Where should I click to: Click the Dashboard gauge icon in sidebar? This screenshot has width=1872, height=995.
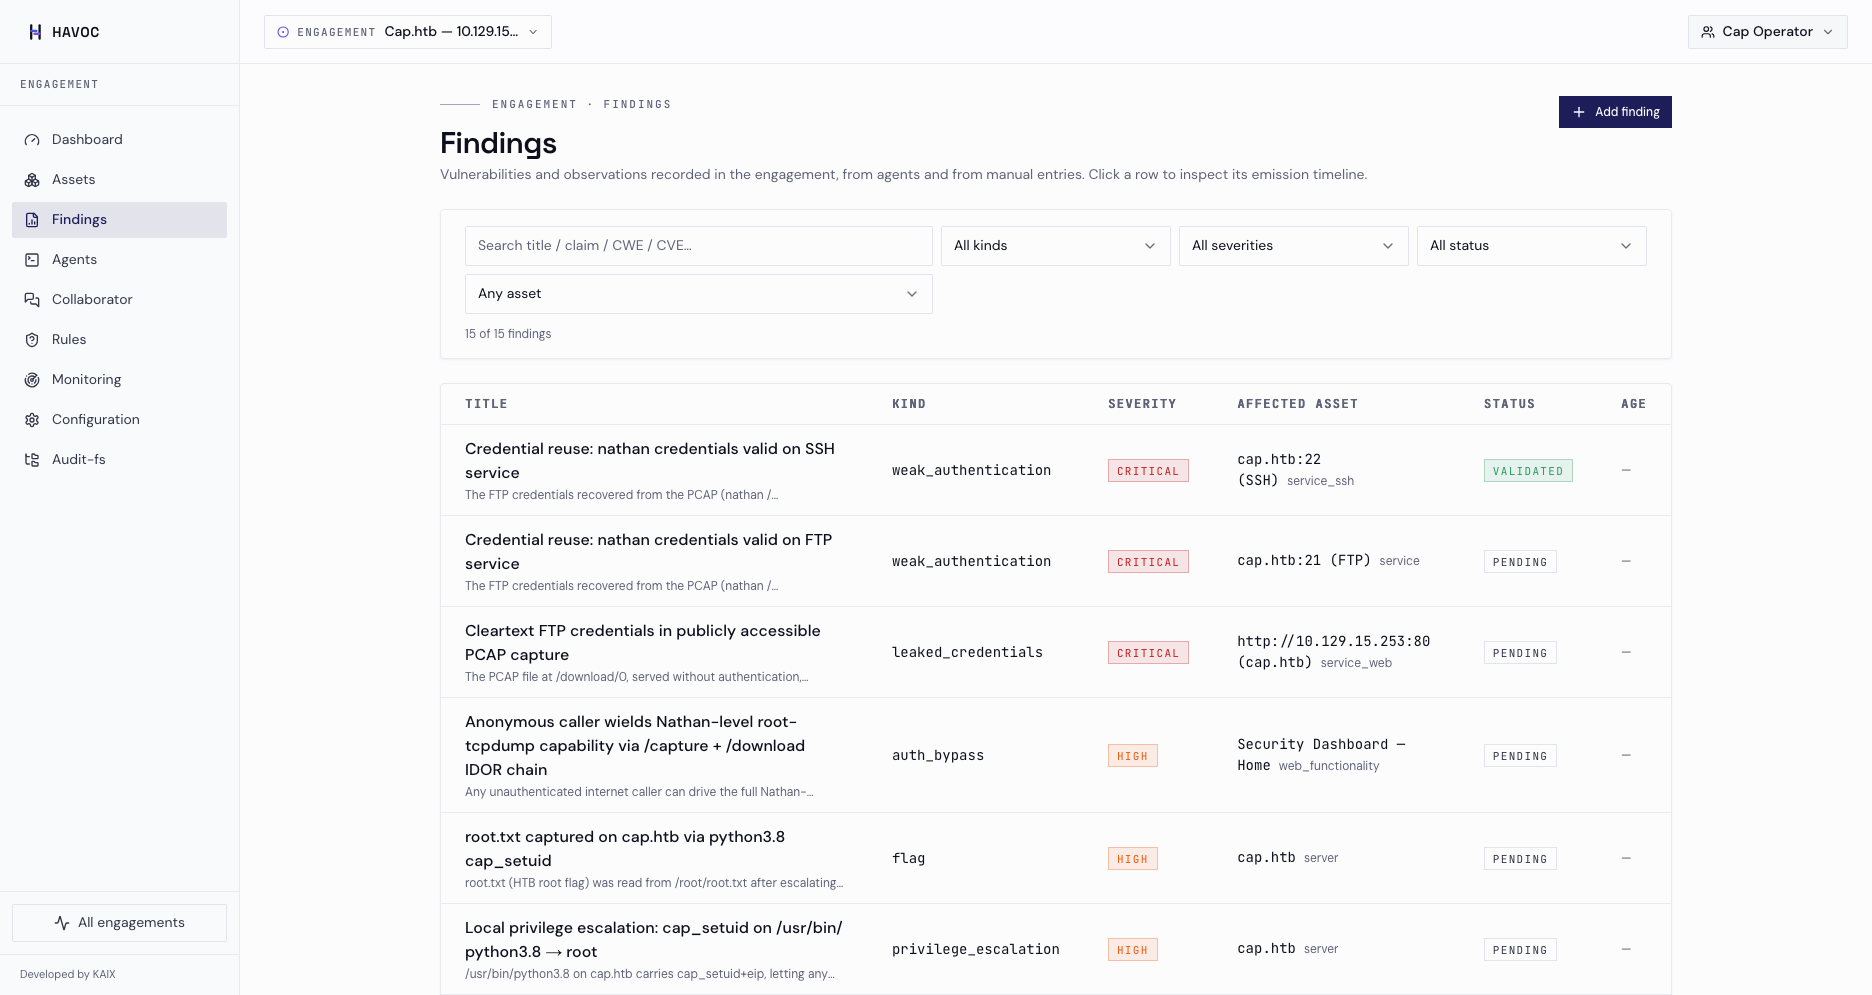click(32, 140)
